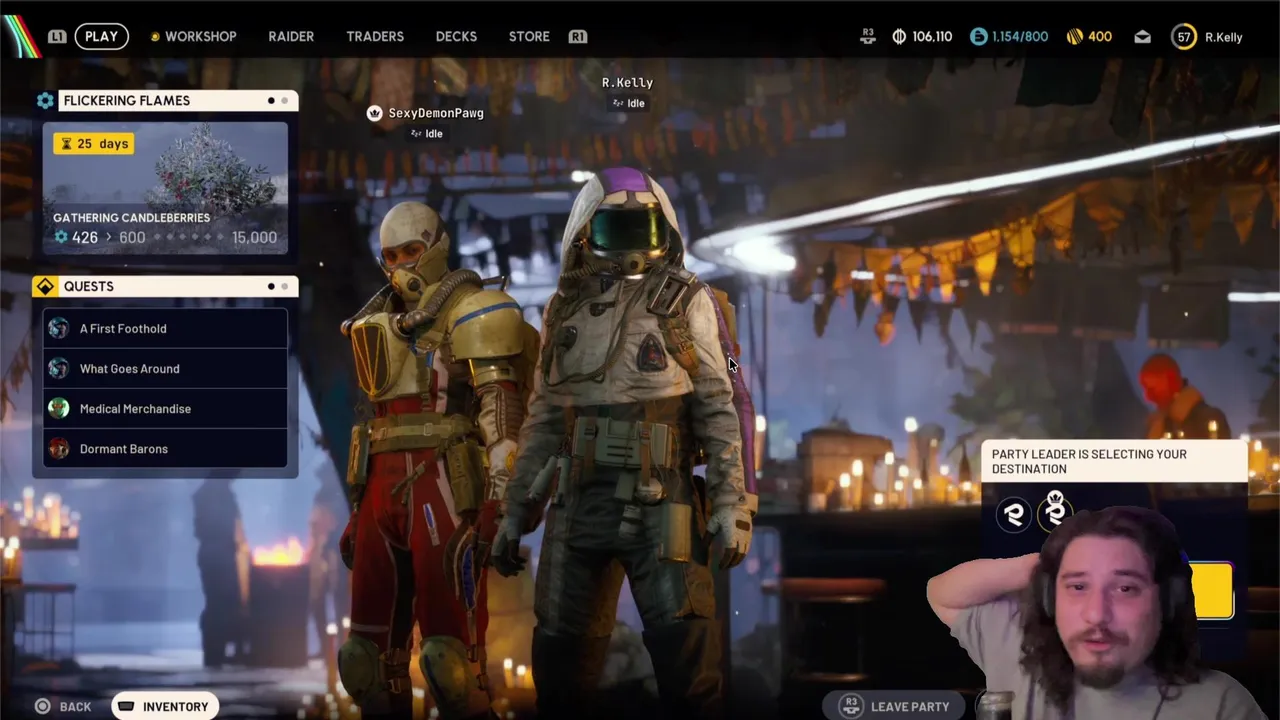Screen dimensions: 1280x720
Task: Click the 1,154/800 currency value
Action: coord(1020,36)
